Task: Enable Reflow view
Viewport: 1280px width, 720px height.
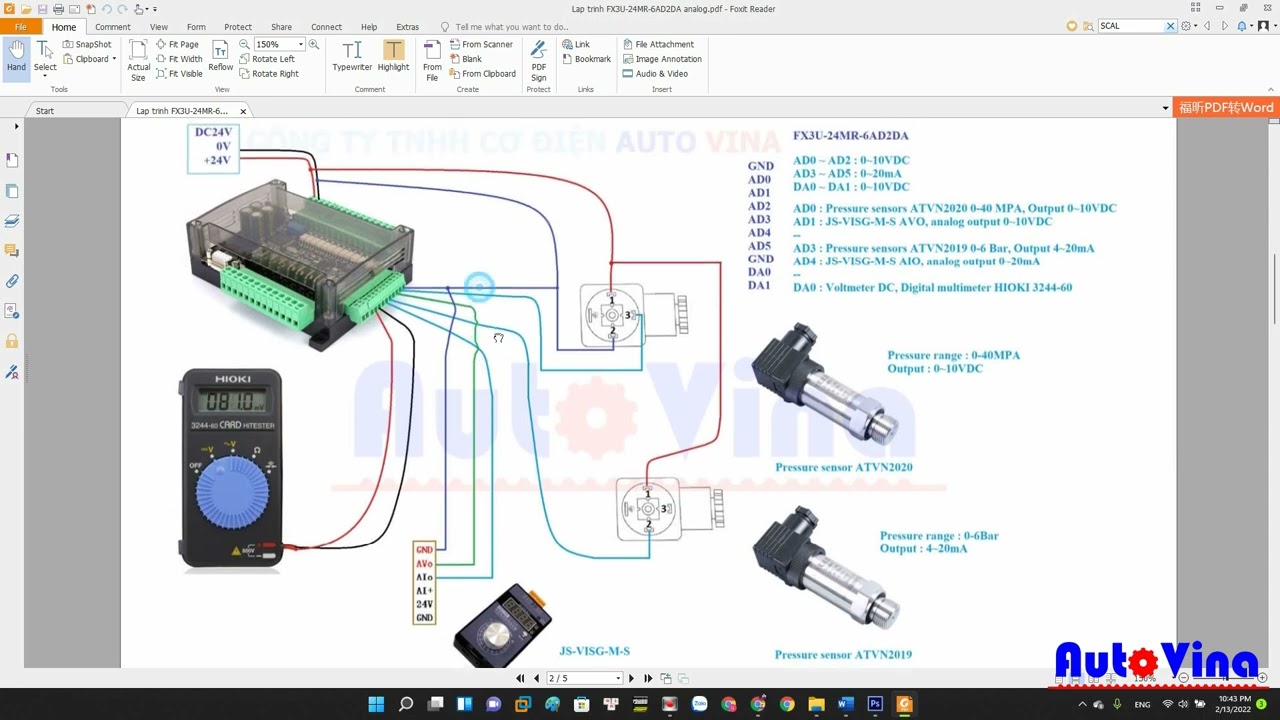Action: click(x=221, y=56)
